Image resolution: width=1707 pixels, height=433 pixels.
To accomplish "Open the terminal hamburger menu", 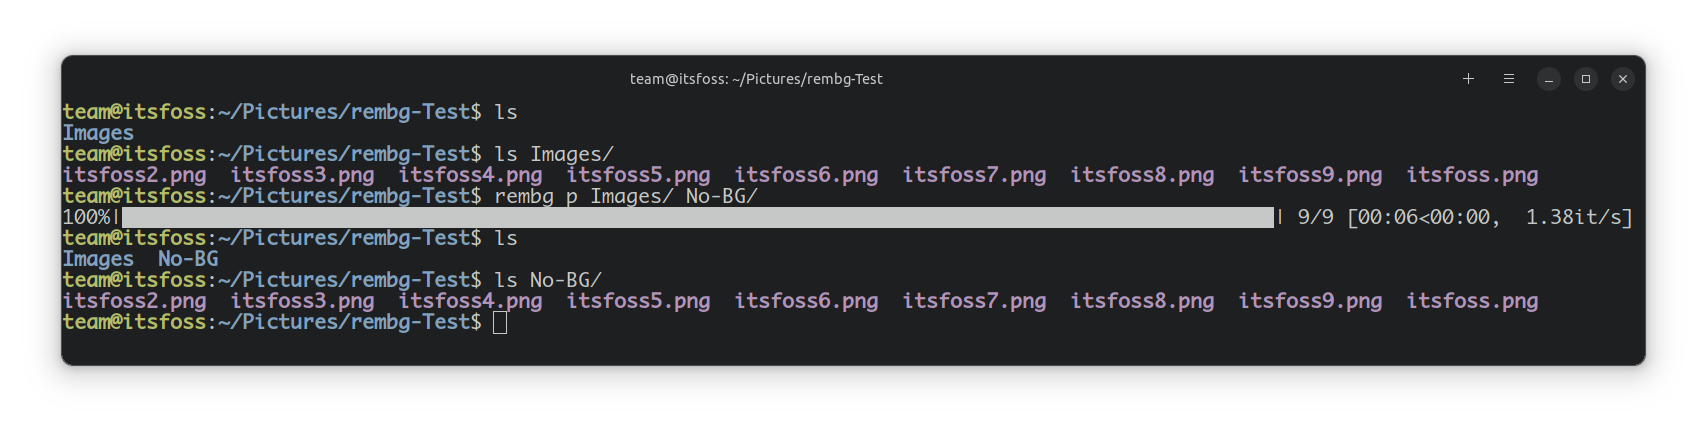I will [x=1509, y=79].
